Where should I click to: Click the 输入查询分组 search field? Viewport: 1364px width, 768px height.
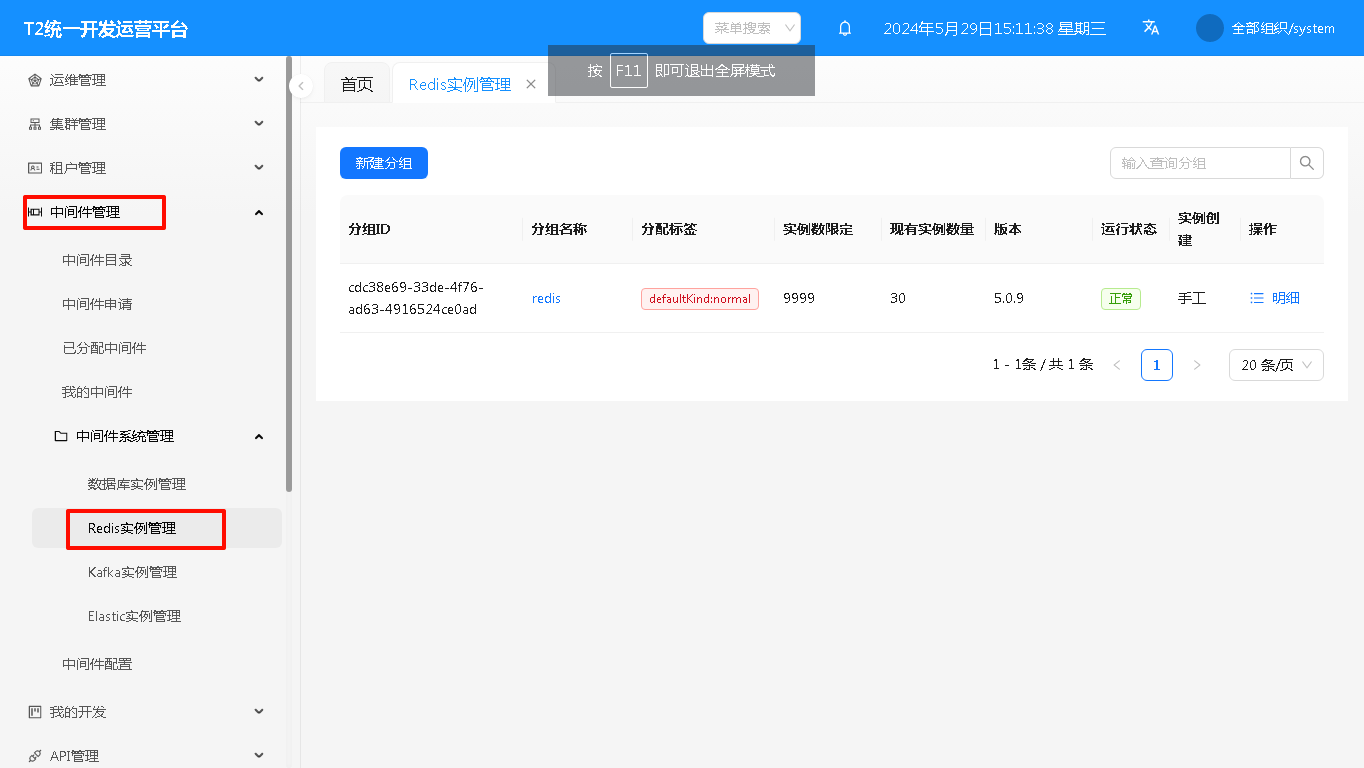[1200, 163]
